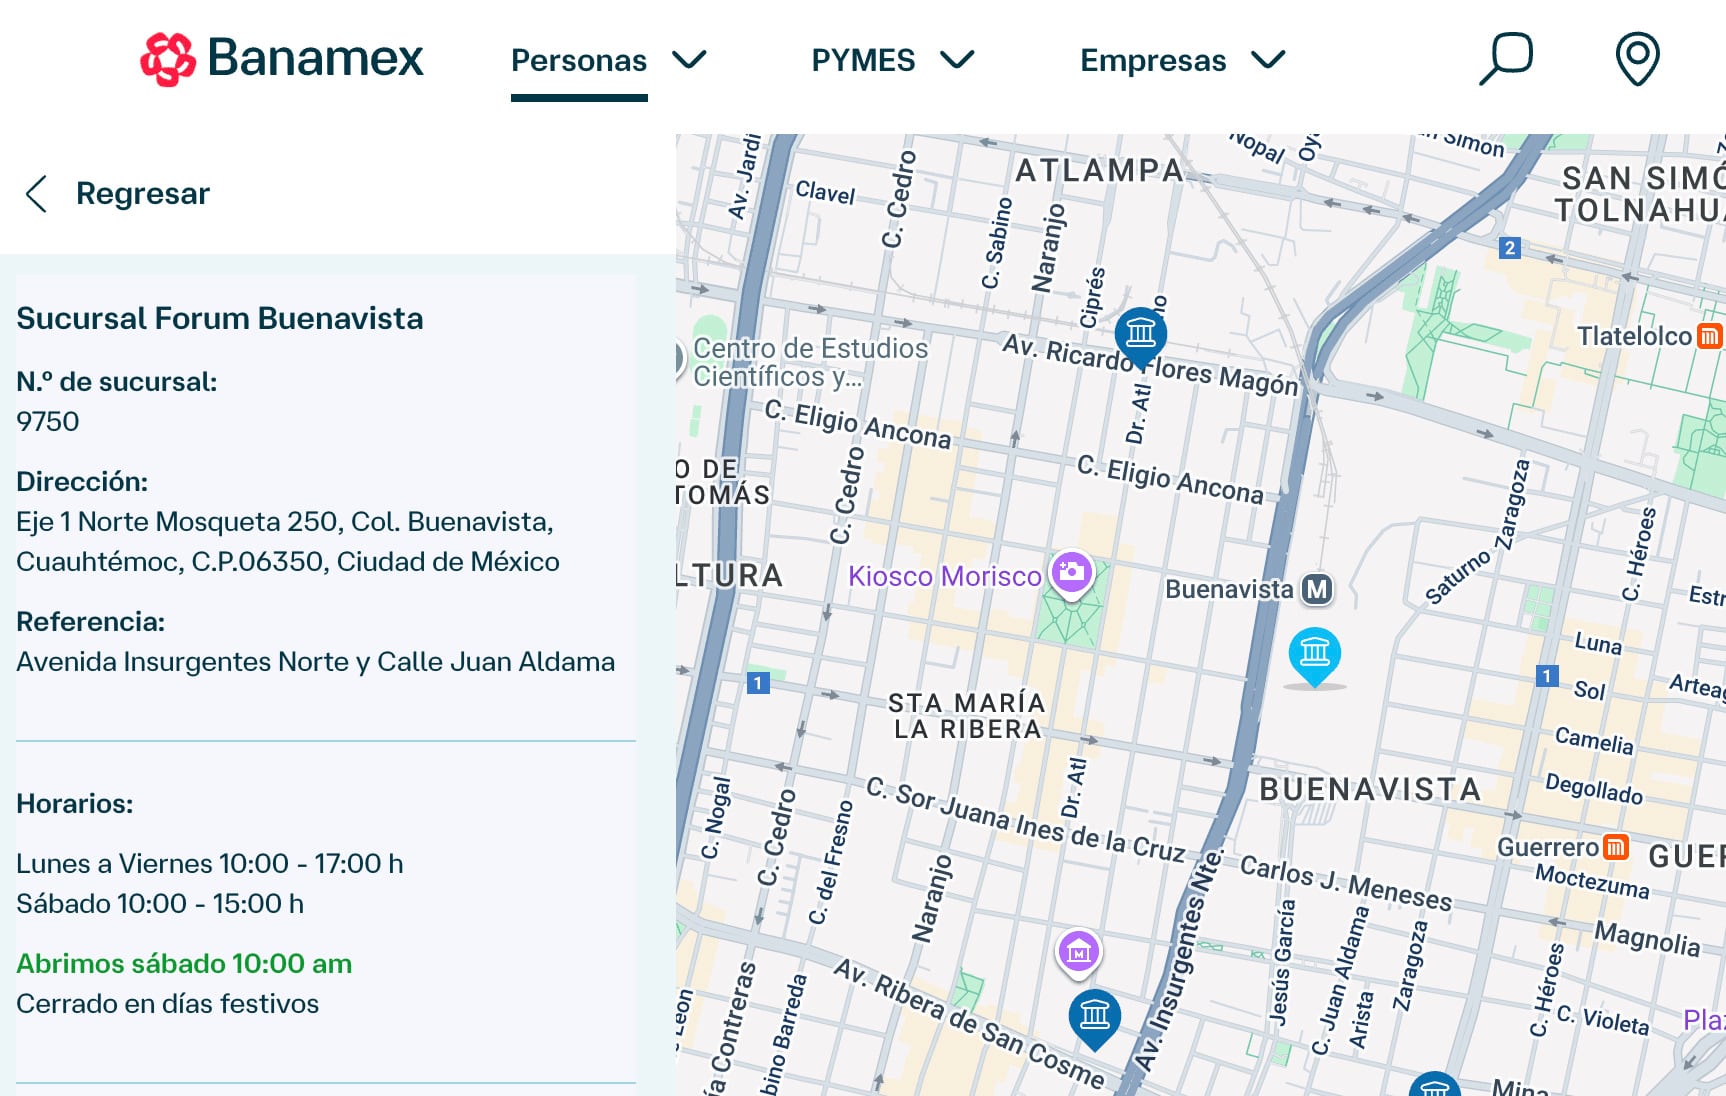This screenshot has width=1726, height=1096.
Task: Click Lunes a Viernes 10:00 - 17:00 h
Action: coord(210,864)
